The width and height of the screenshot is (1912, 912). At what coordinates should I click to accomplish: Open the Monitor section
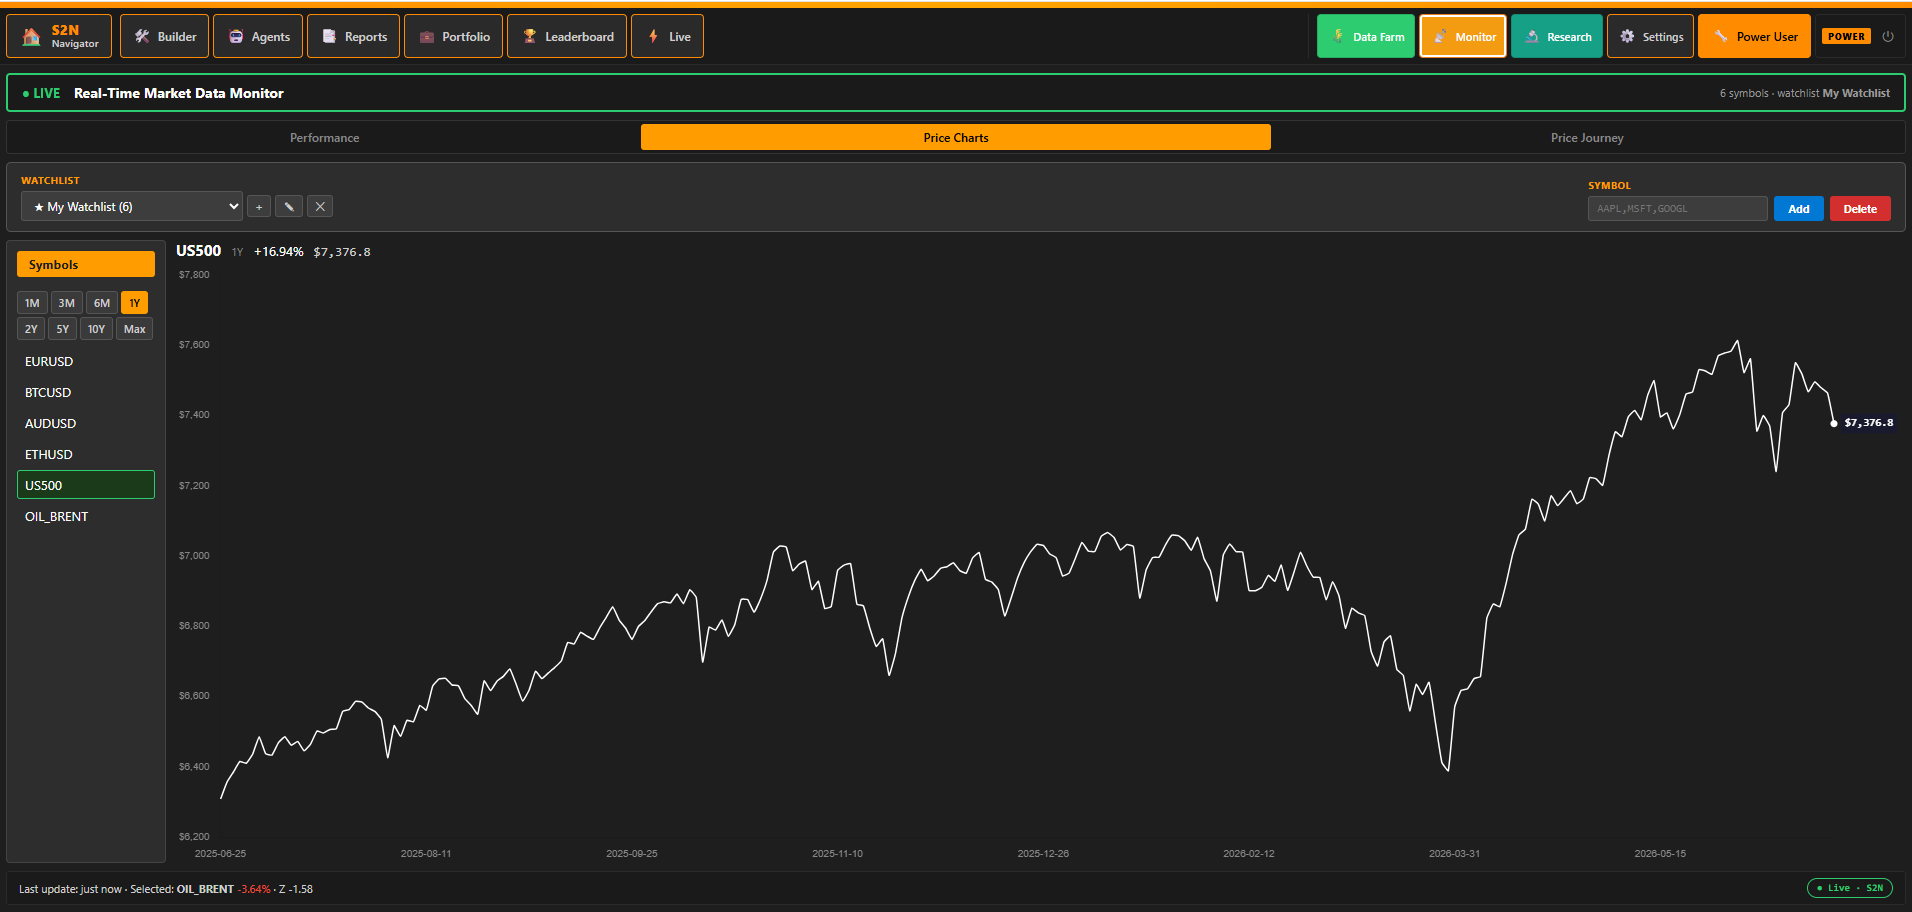[1463, 36]
